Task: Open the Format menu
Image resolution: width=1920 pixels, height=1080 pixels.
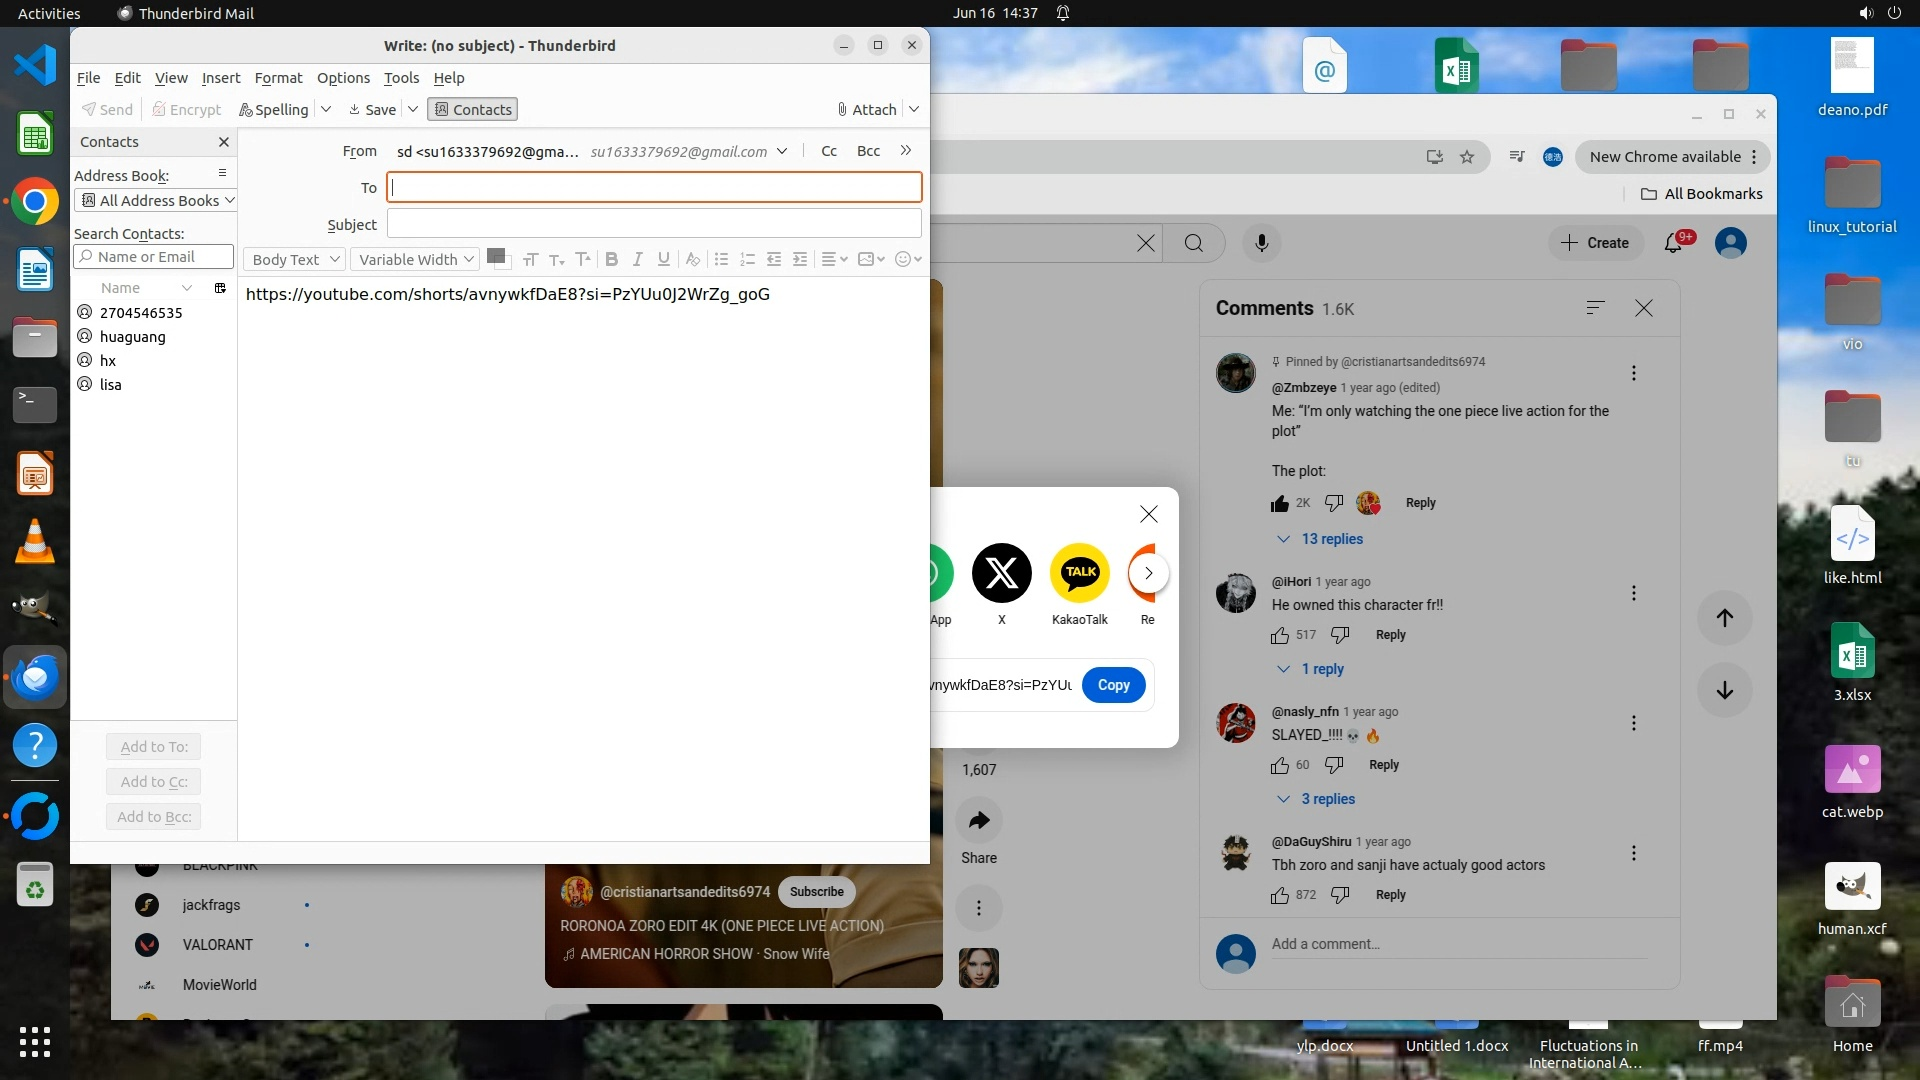Action: 278,78
